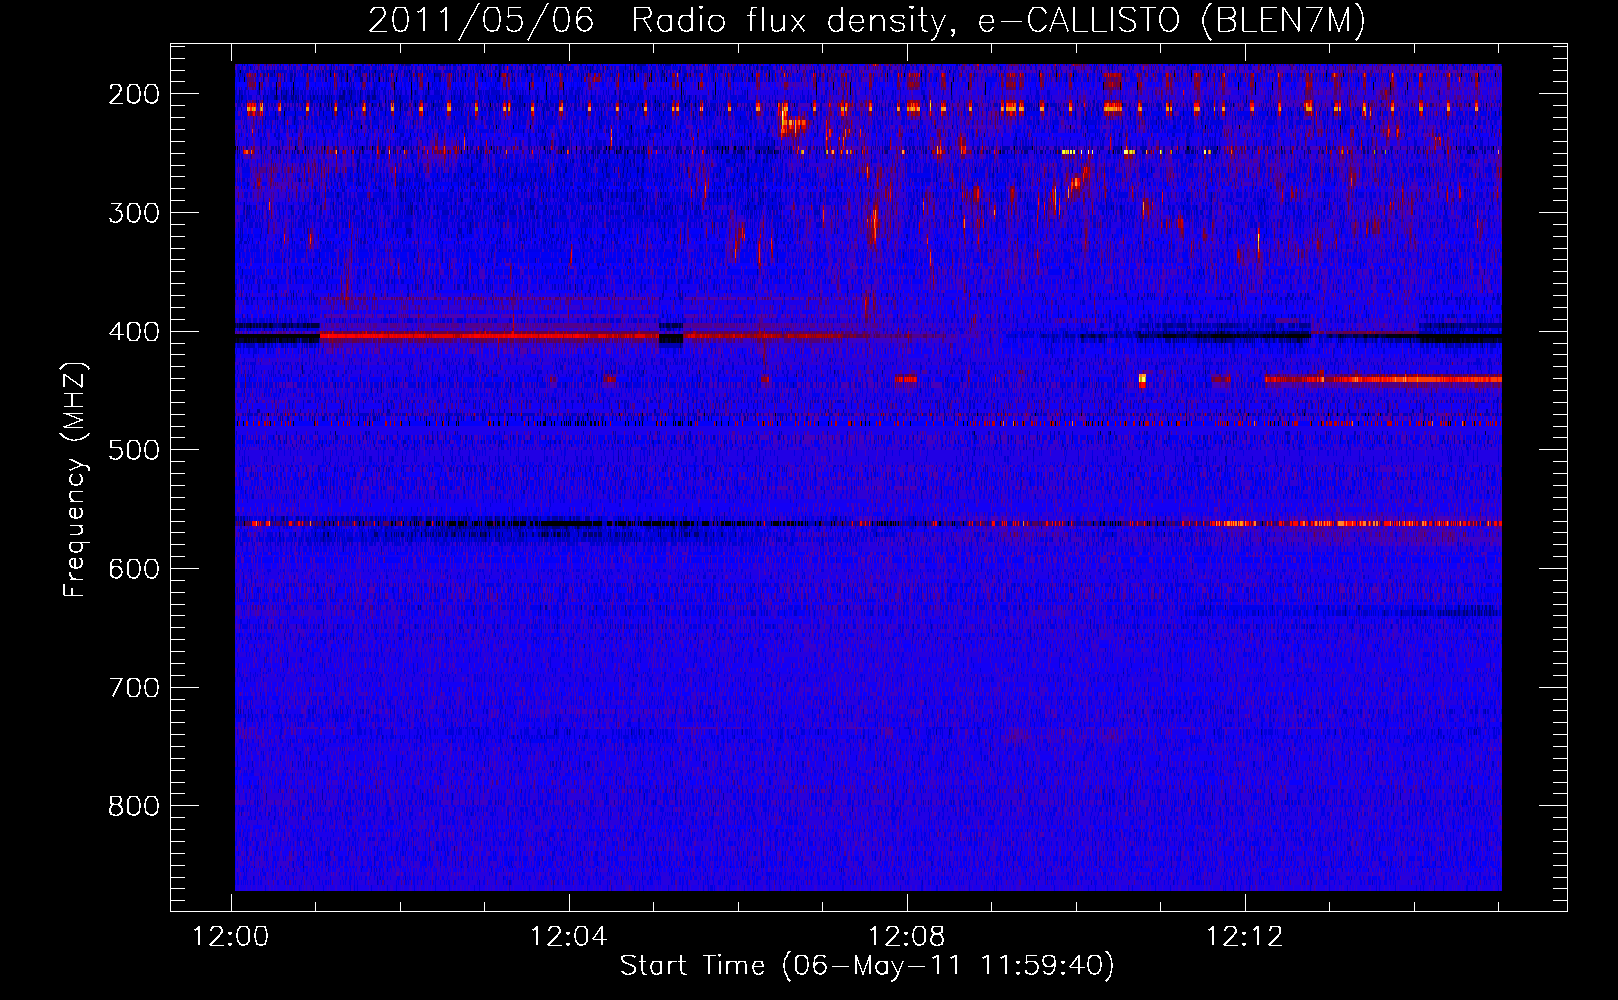Click the 700 frequency tick label
The height and width of the screenshot is (1000, 1618).
point(133,688)
